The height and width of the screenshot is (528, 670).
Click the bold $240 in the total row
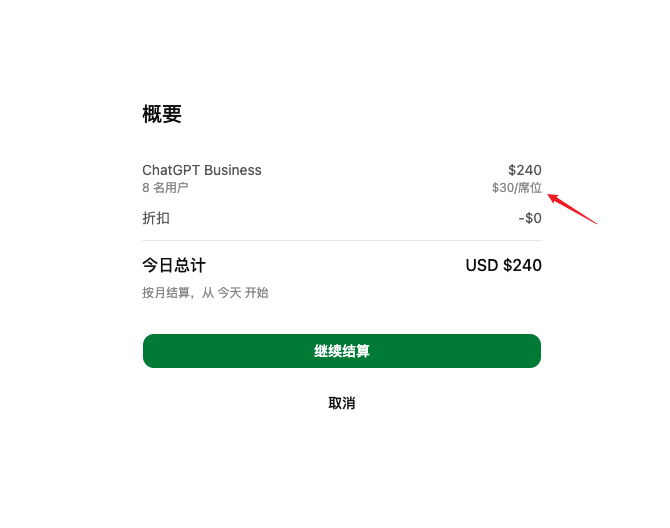tap(523, 265)
